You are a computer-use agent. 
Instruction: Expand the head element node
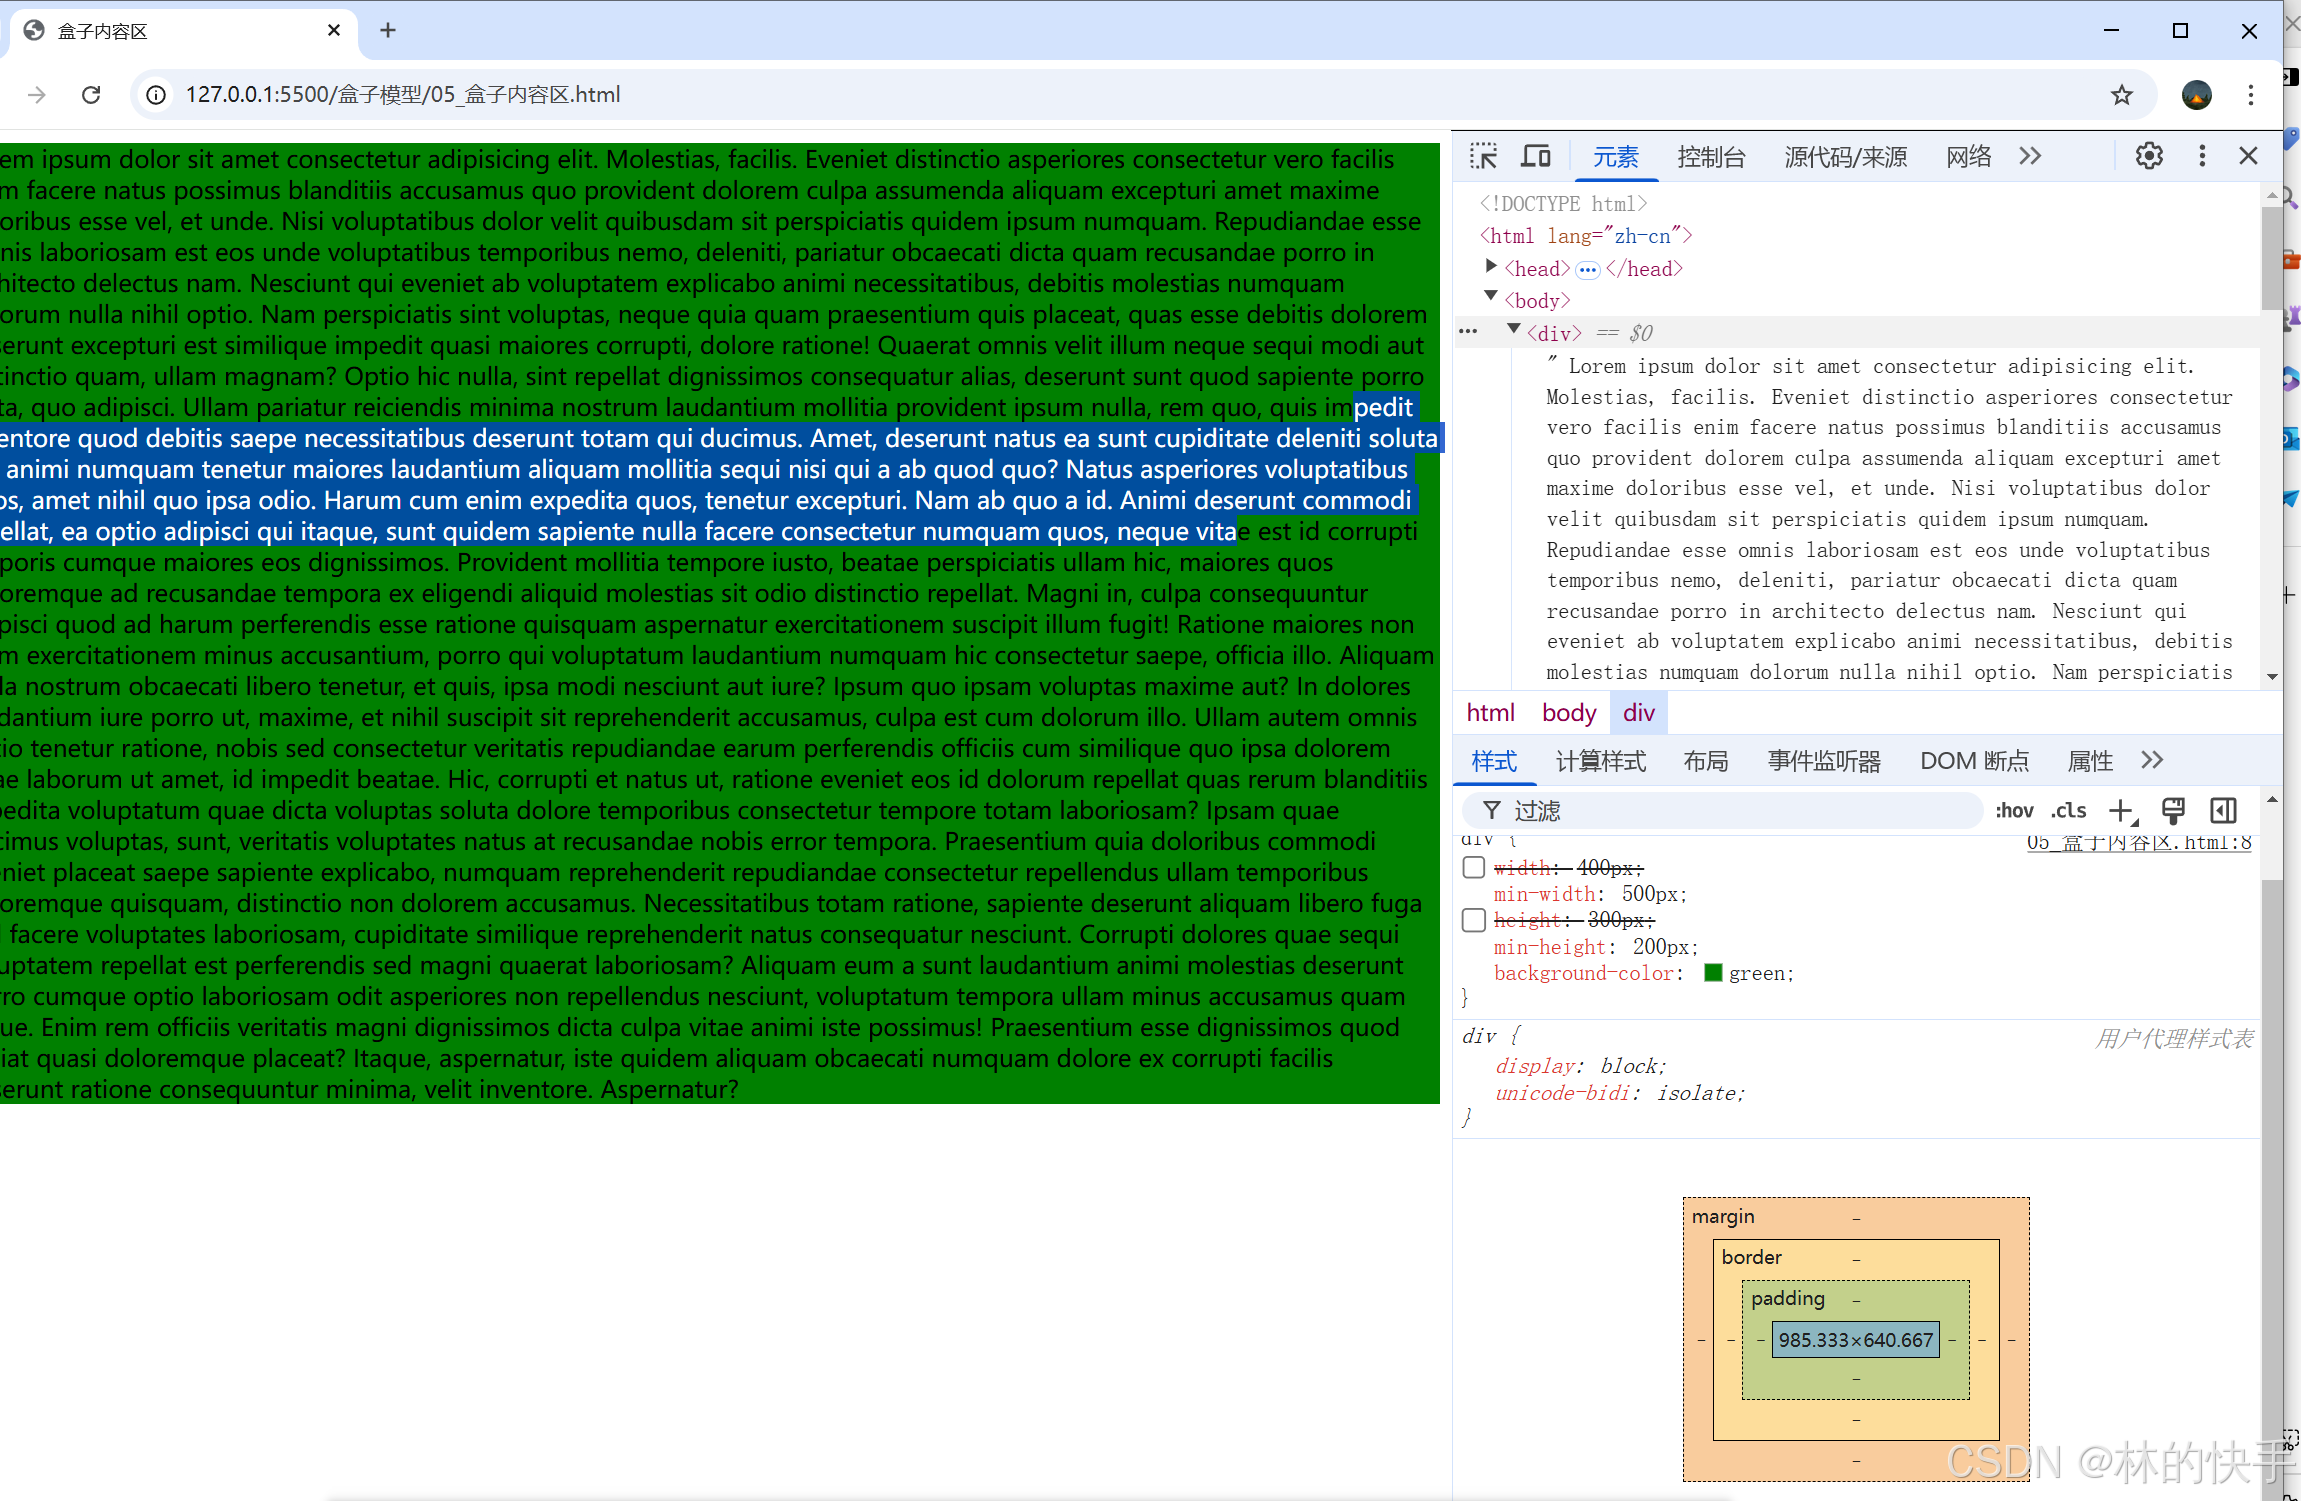1490,267
